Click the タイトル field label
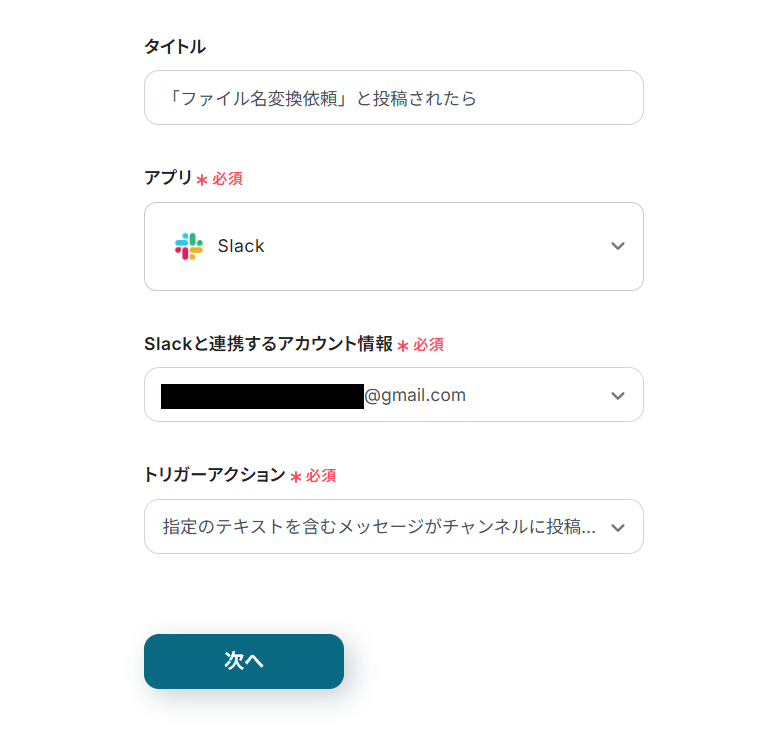781x748 pixels. click(x=175, y=46)
